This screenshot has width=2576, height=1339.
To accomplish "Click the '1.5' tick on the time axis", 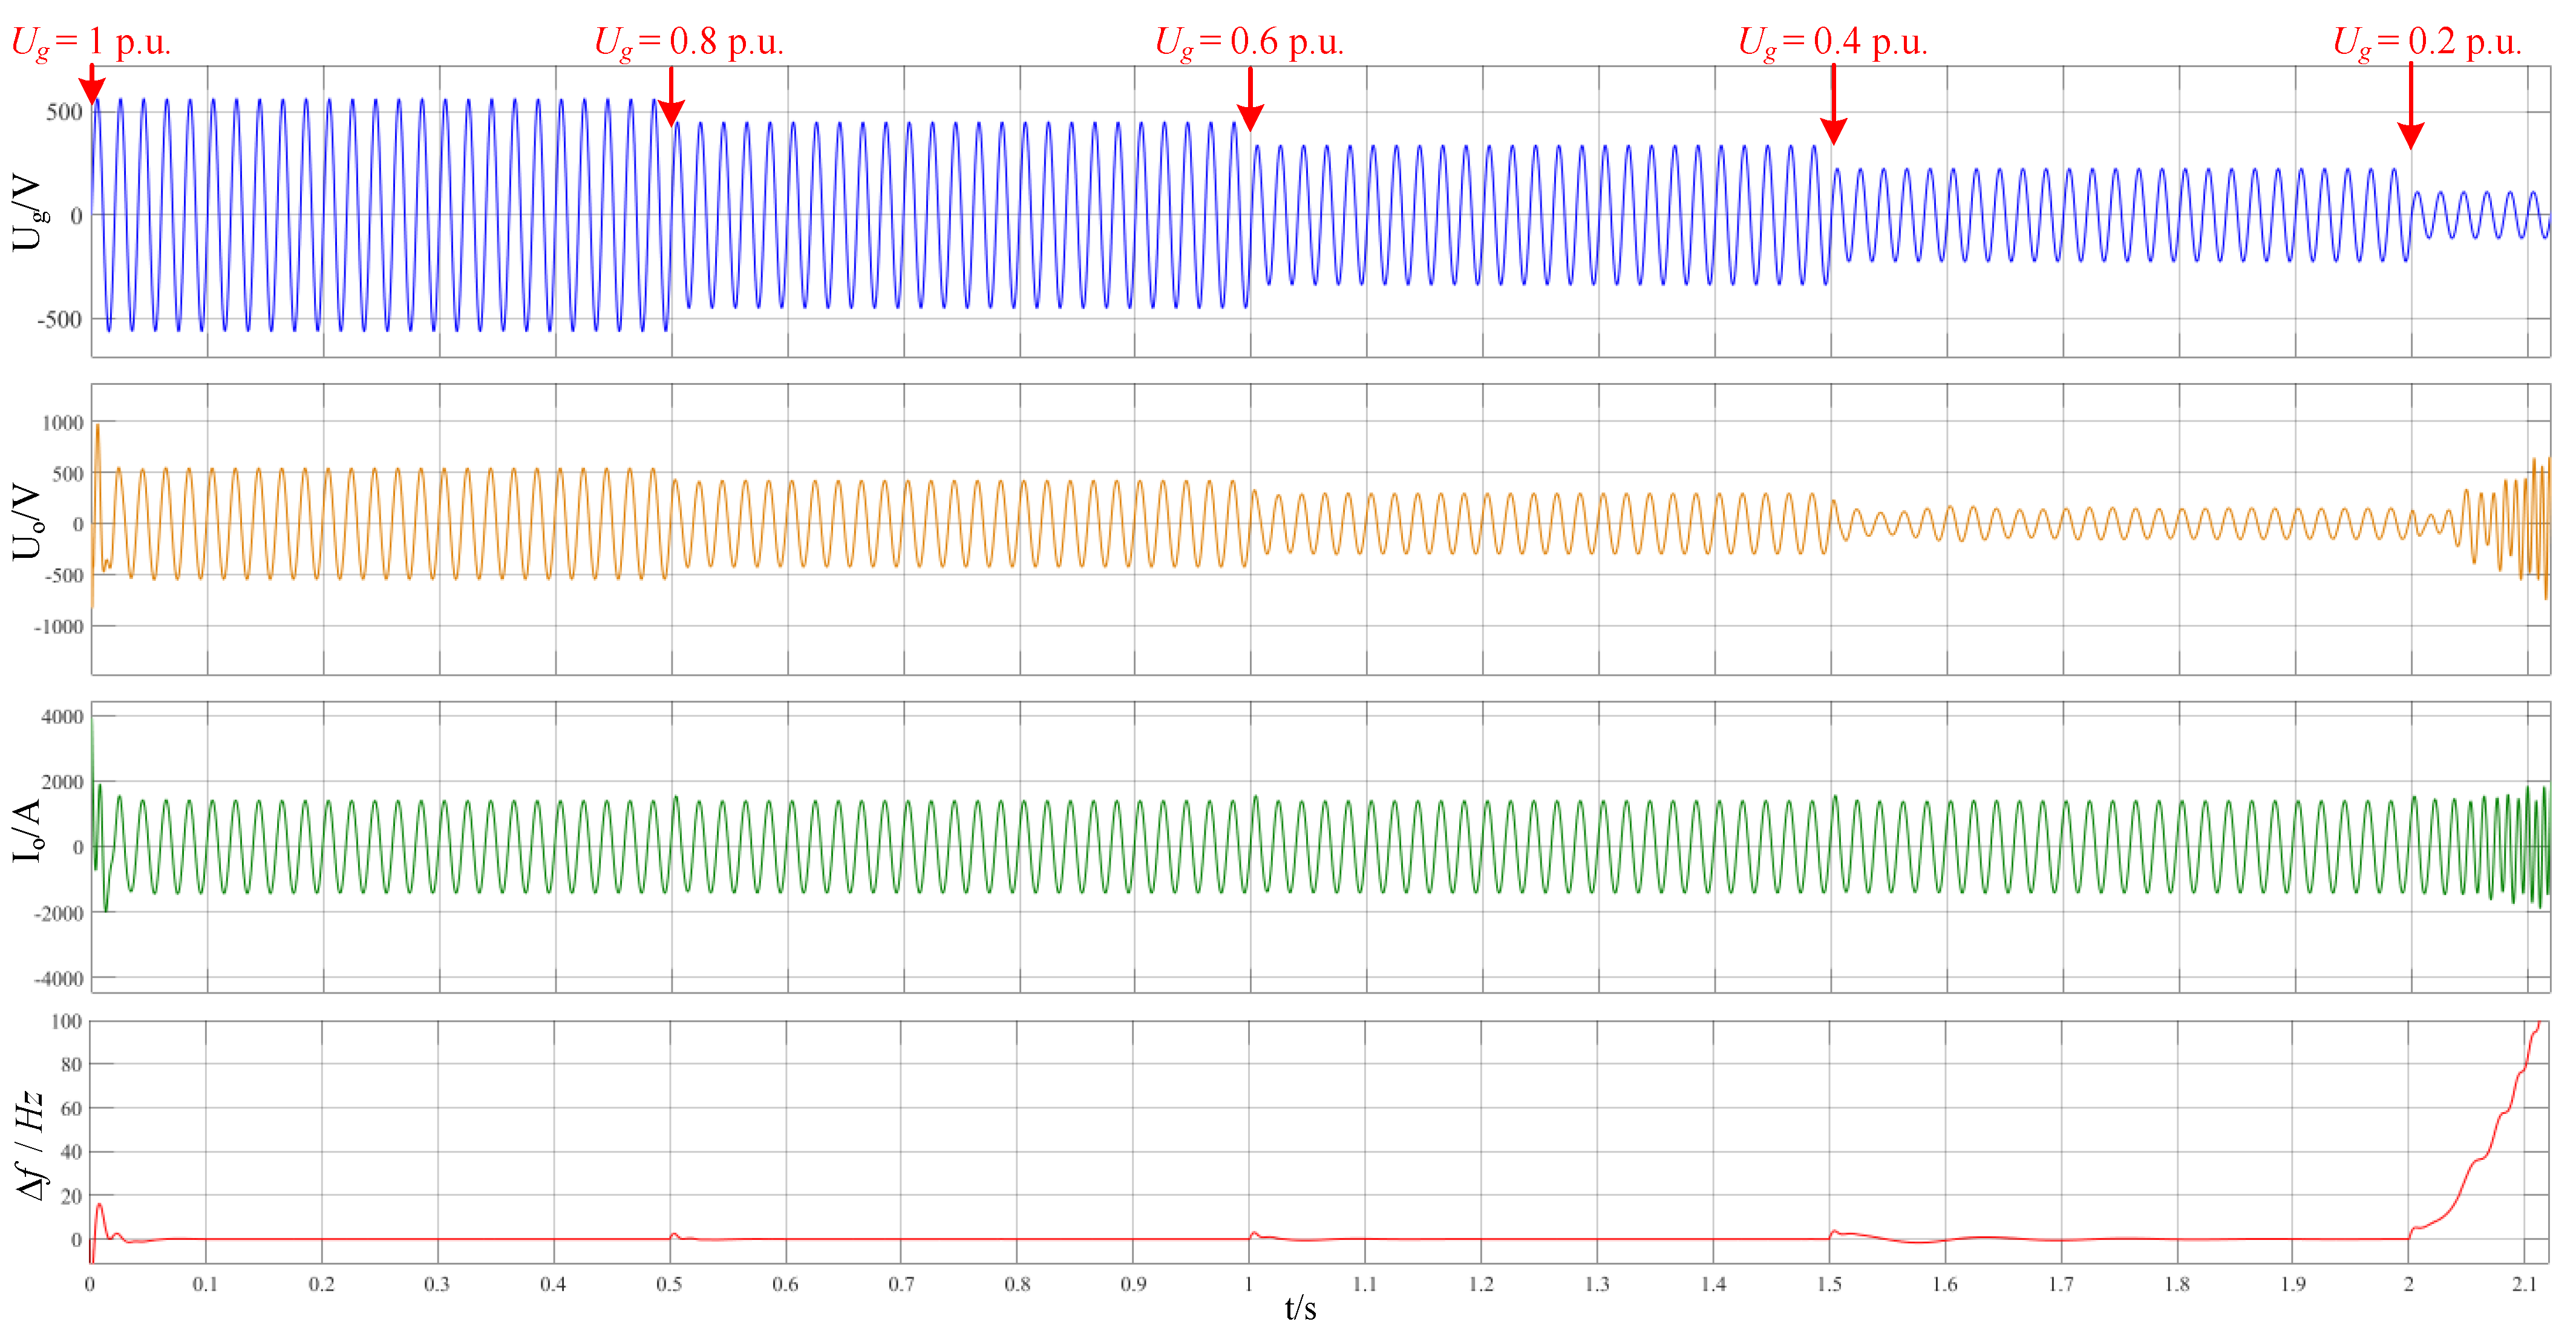I will [x=1829, y=1284].
